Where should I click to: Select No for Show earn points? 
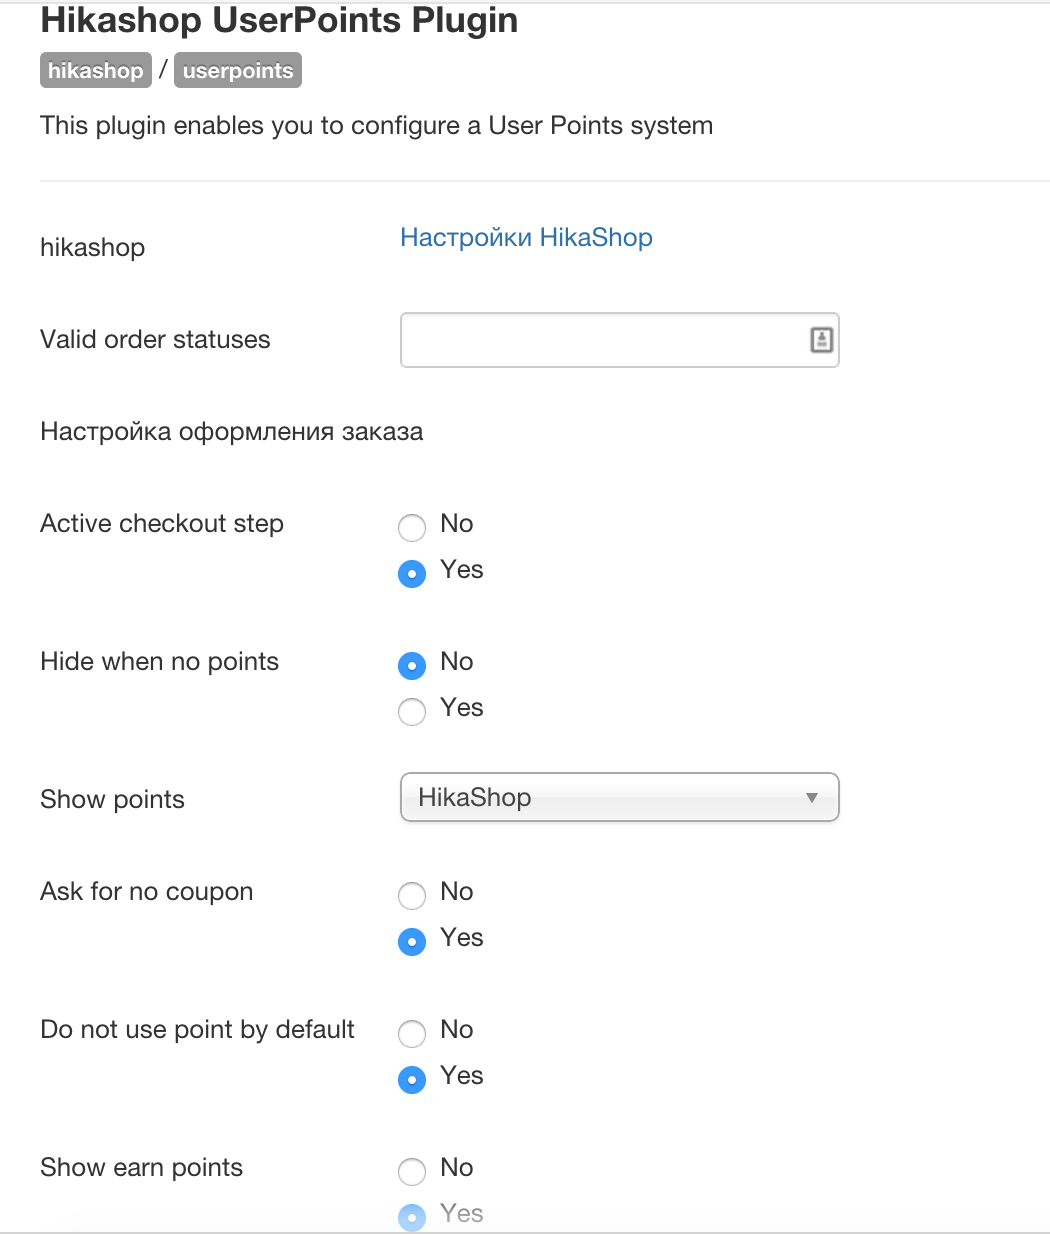click(412, 1171)
